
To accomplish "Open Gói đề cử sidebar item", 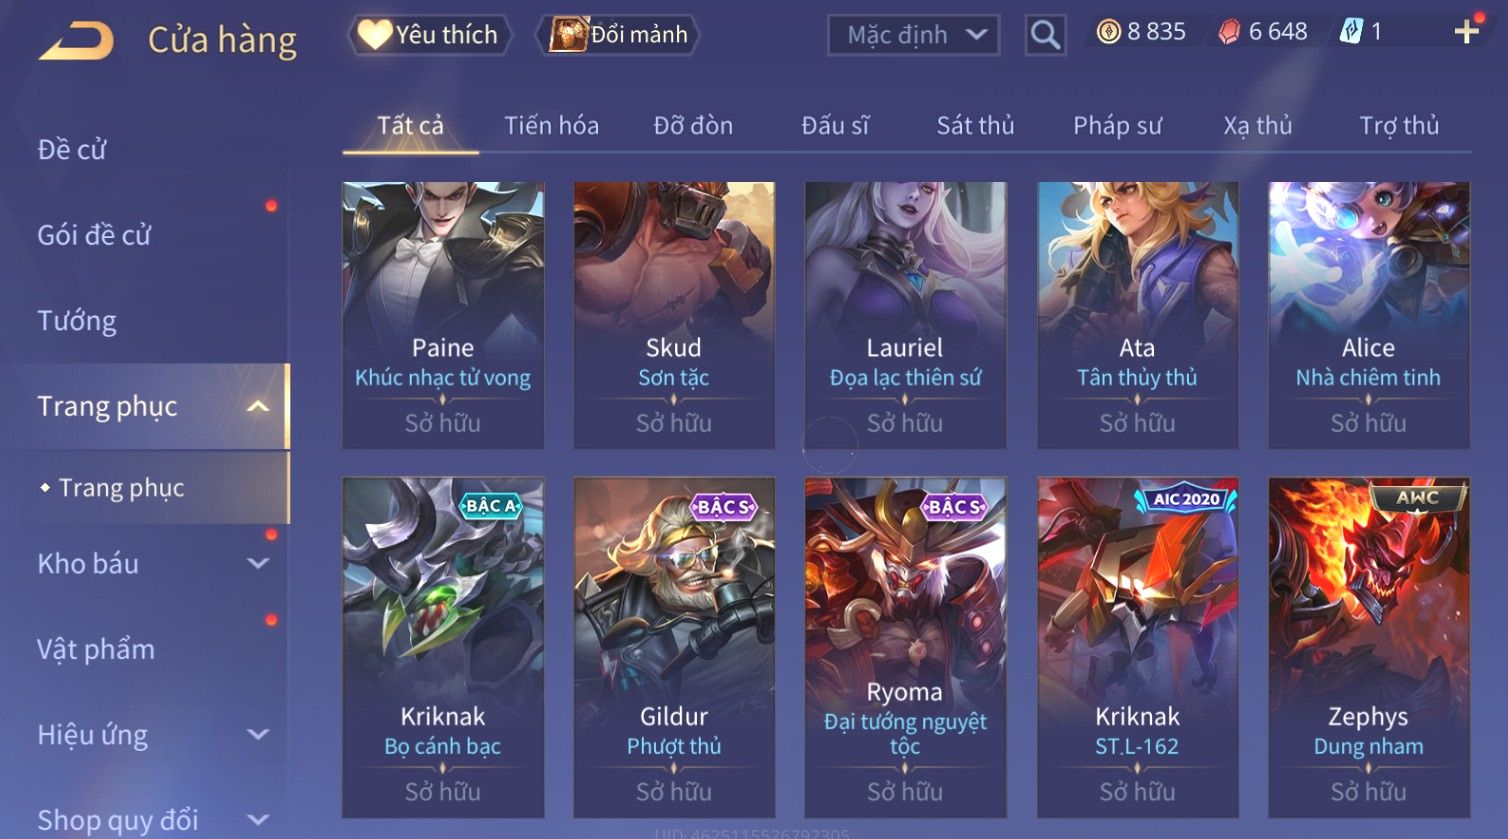I will pos(94,235).
